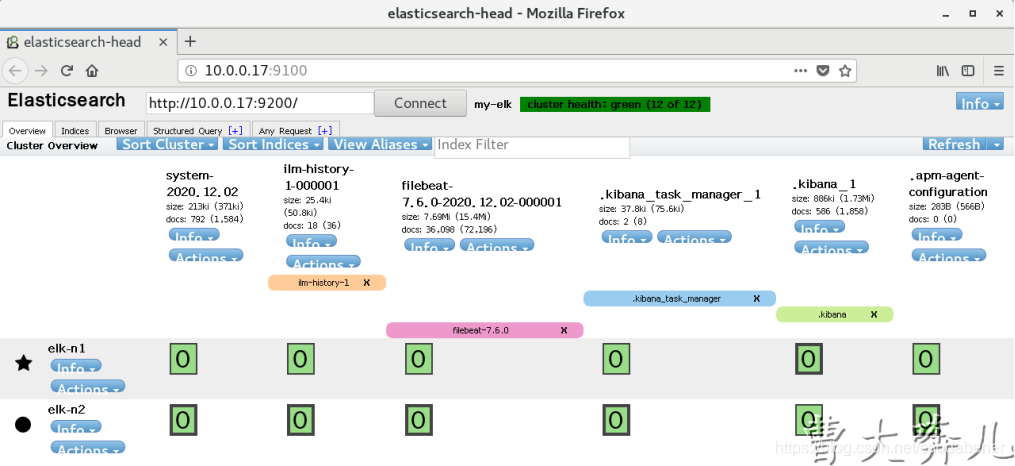
Task: Open Info dropdown for filebeat index
Action: [430, 246]
